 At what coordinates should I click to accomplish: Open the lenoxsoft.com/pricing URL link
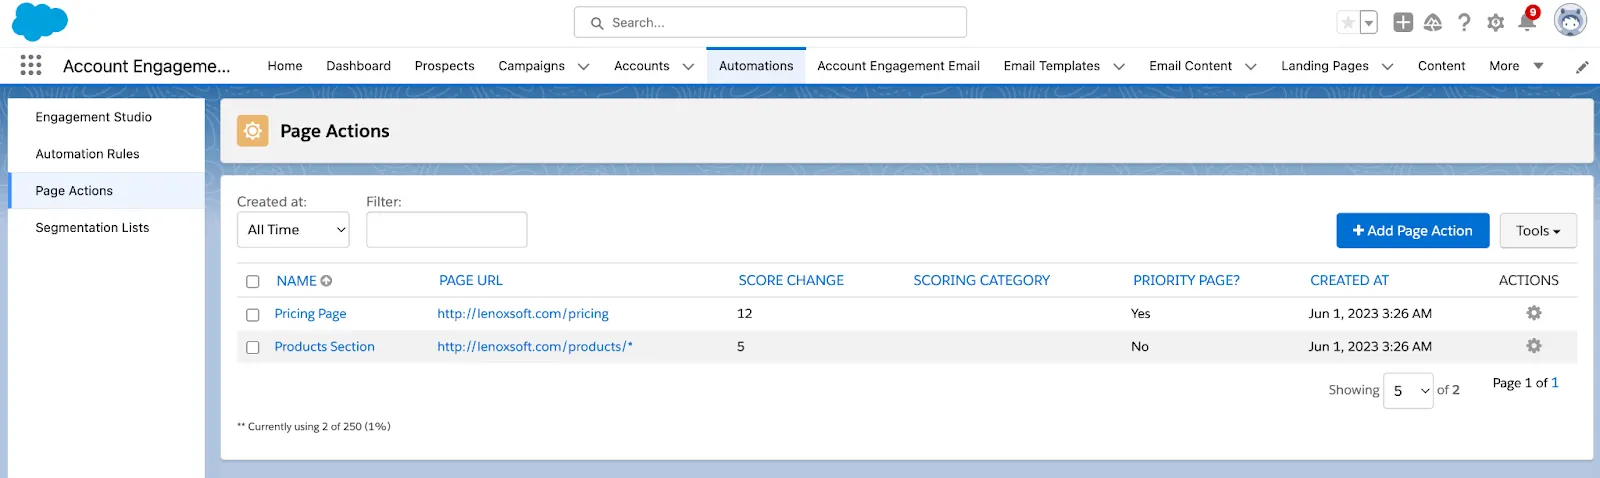coord(522,314)
